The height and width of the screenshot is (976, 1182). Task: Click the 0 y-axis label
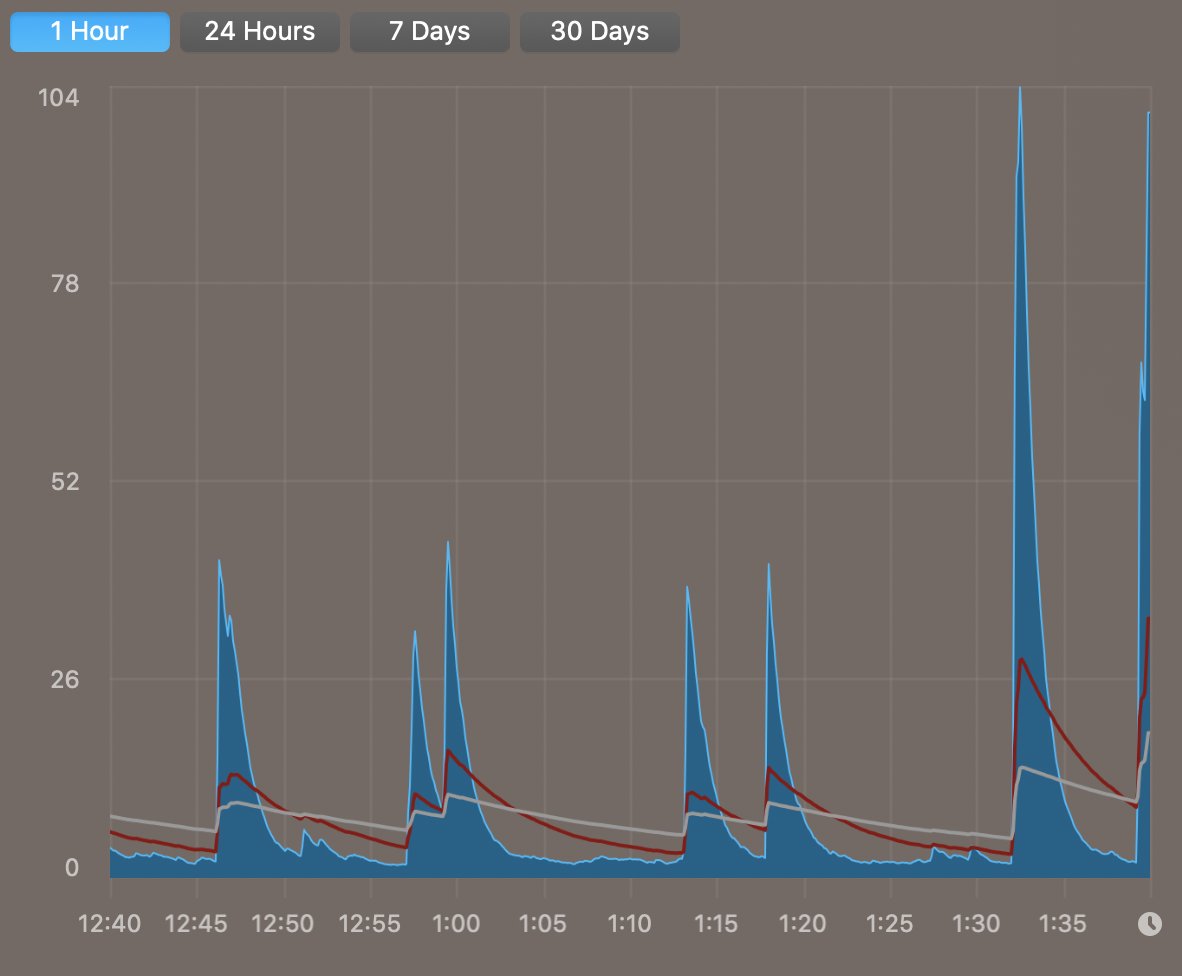point(72,867)
